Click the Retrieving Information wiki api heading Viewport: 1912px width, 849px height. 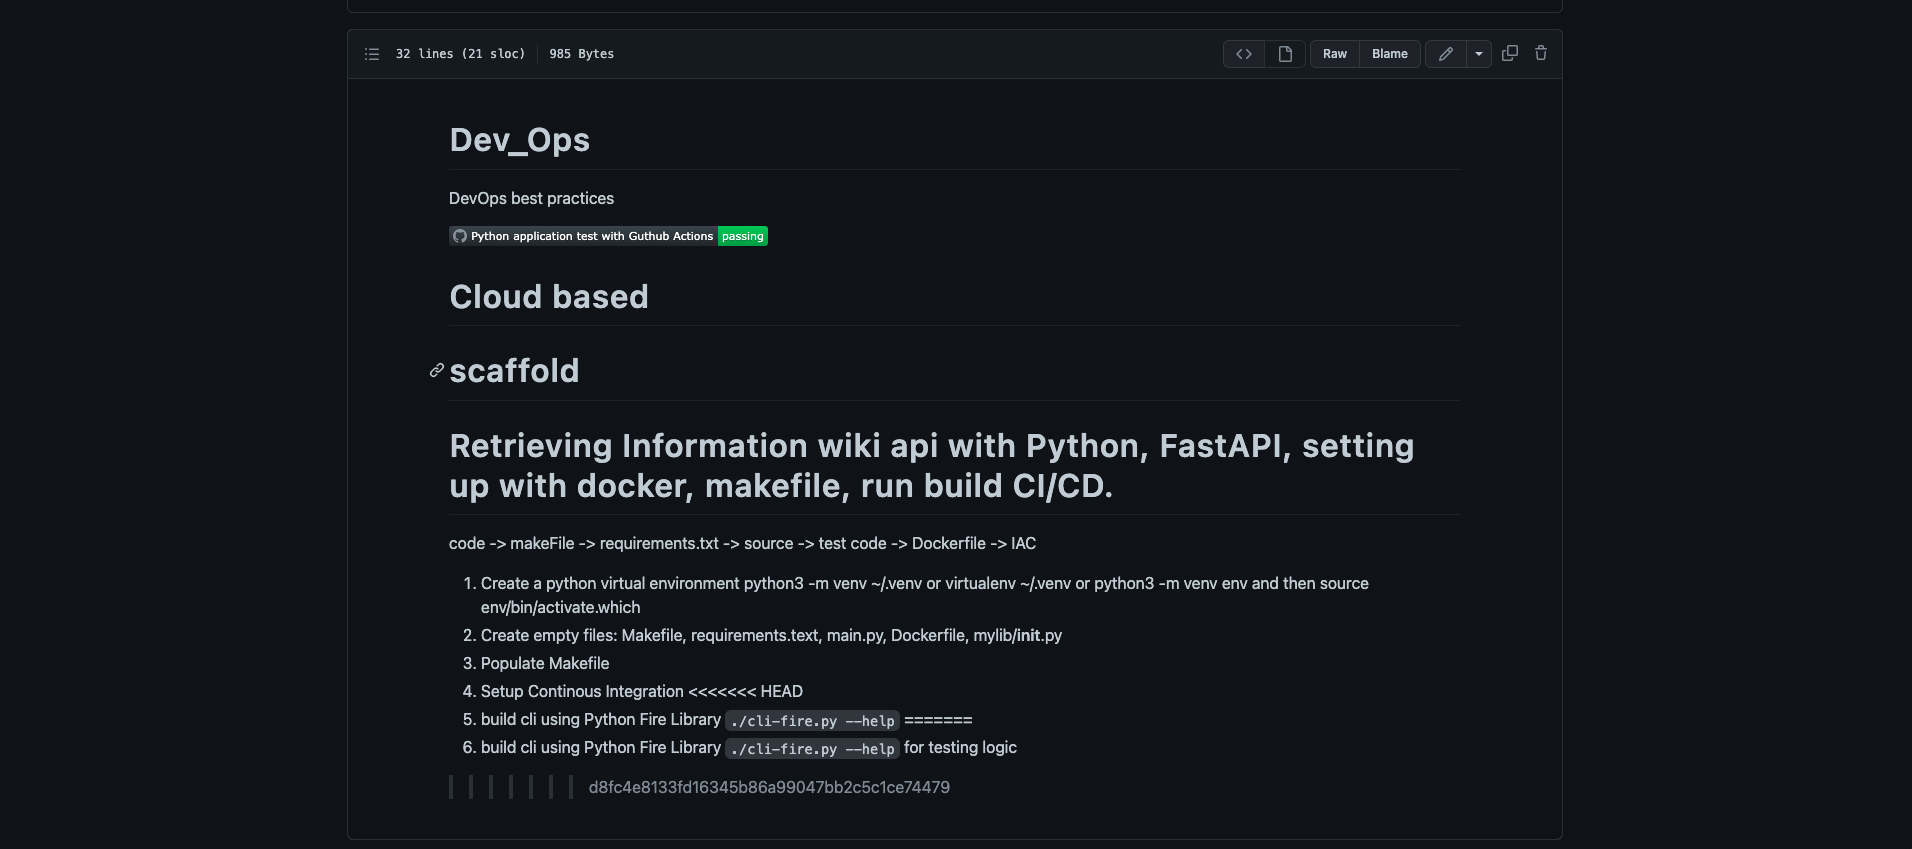pos(931,466)
